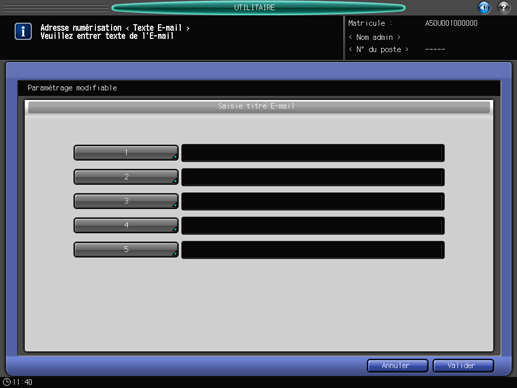Click the UTILITAIRE title banner
This screenshot has height=388, width=517.
[x=258, y=7]
